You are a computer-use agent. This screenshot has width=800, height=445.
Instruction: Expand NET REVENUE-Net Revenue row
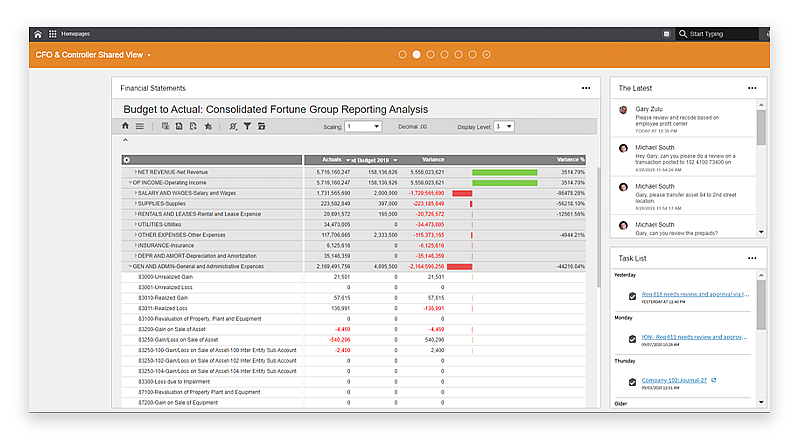click(x=135, y=172)
